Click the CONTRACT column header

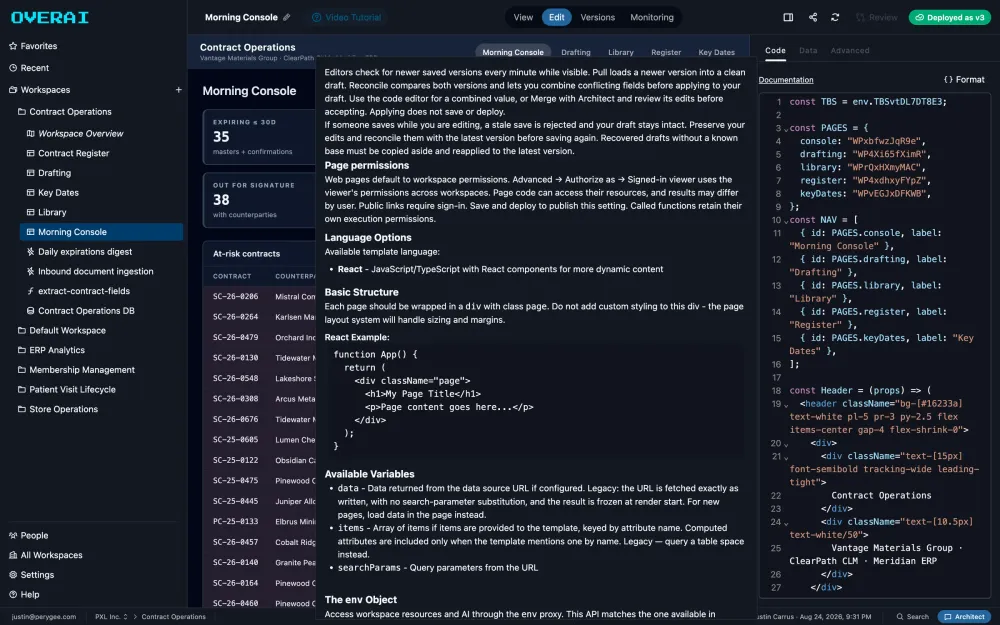pos(232,276)
